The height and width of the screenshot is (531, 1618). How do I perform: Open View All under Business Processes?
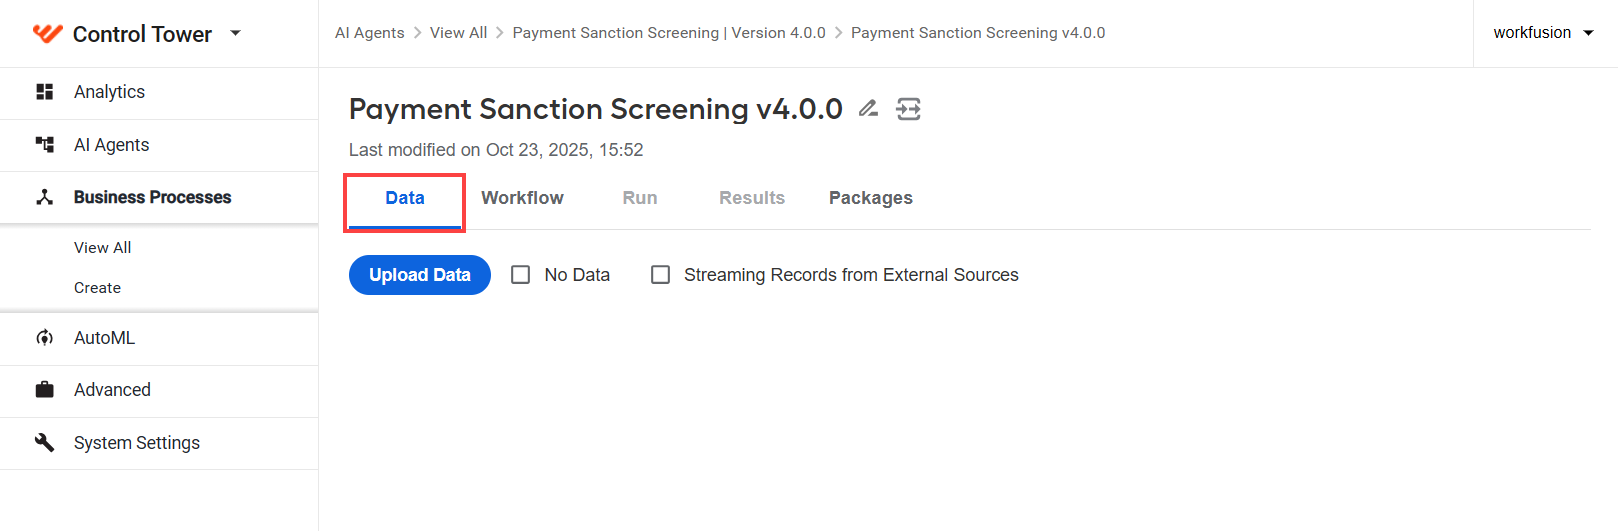102,248
